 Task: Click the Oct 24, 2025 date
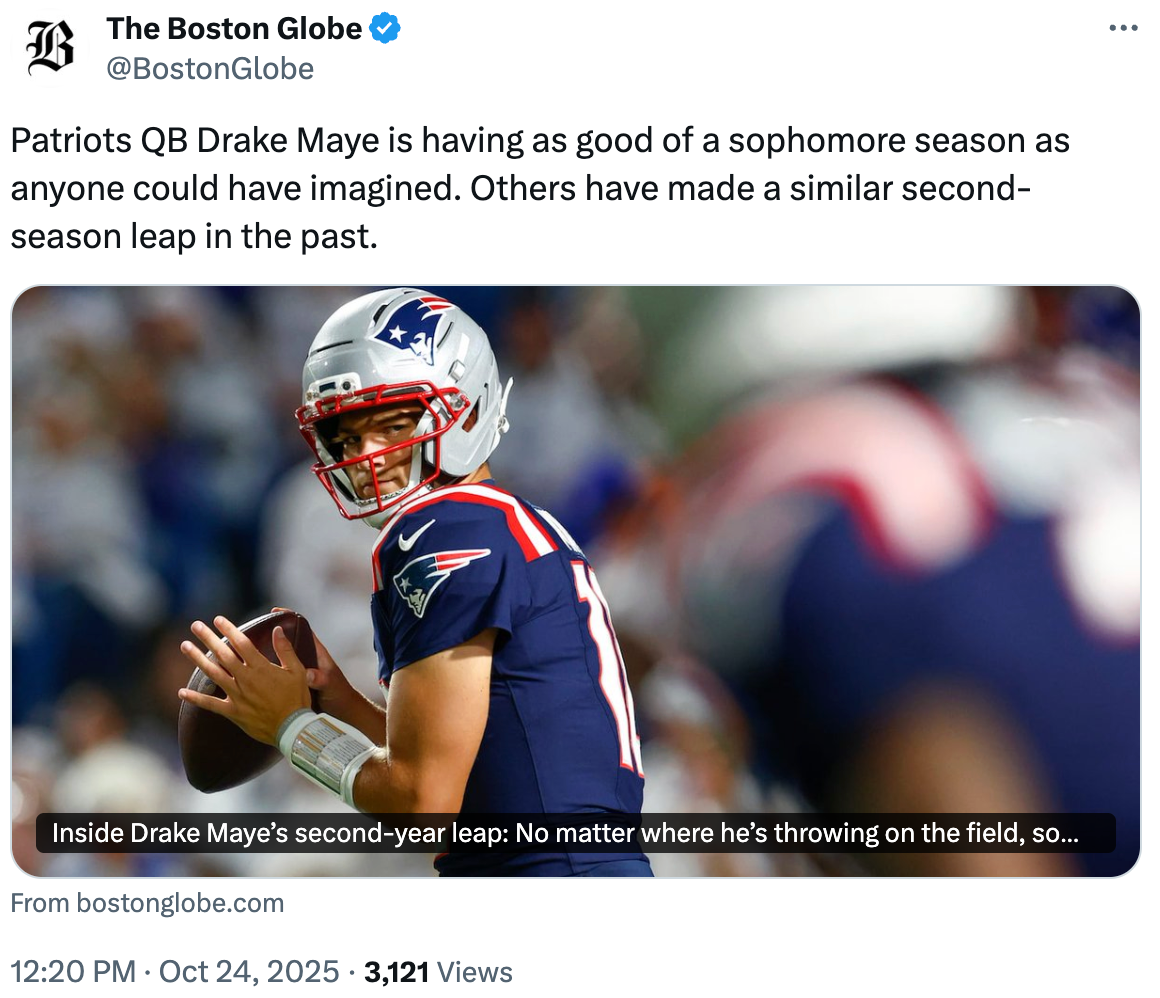(x=247, y=971)
